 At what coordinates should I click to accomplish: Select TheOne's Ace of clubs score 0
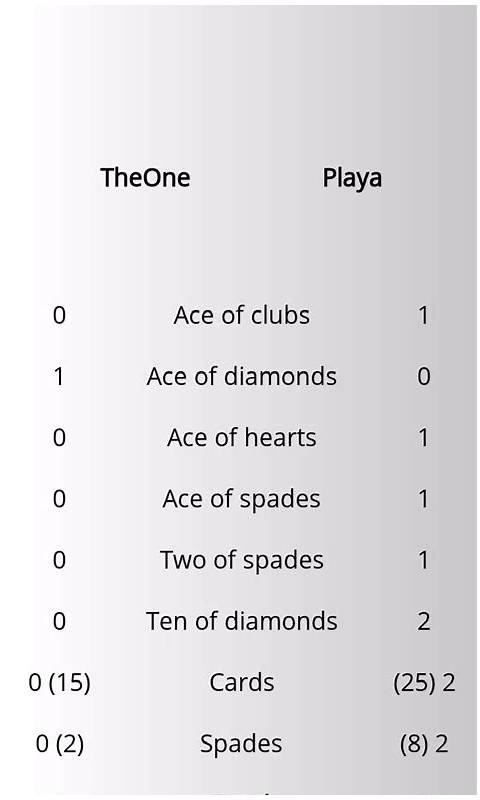click(x=59, y=315)
